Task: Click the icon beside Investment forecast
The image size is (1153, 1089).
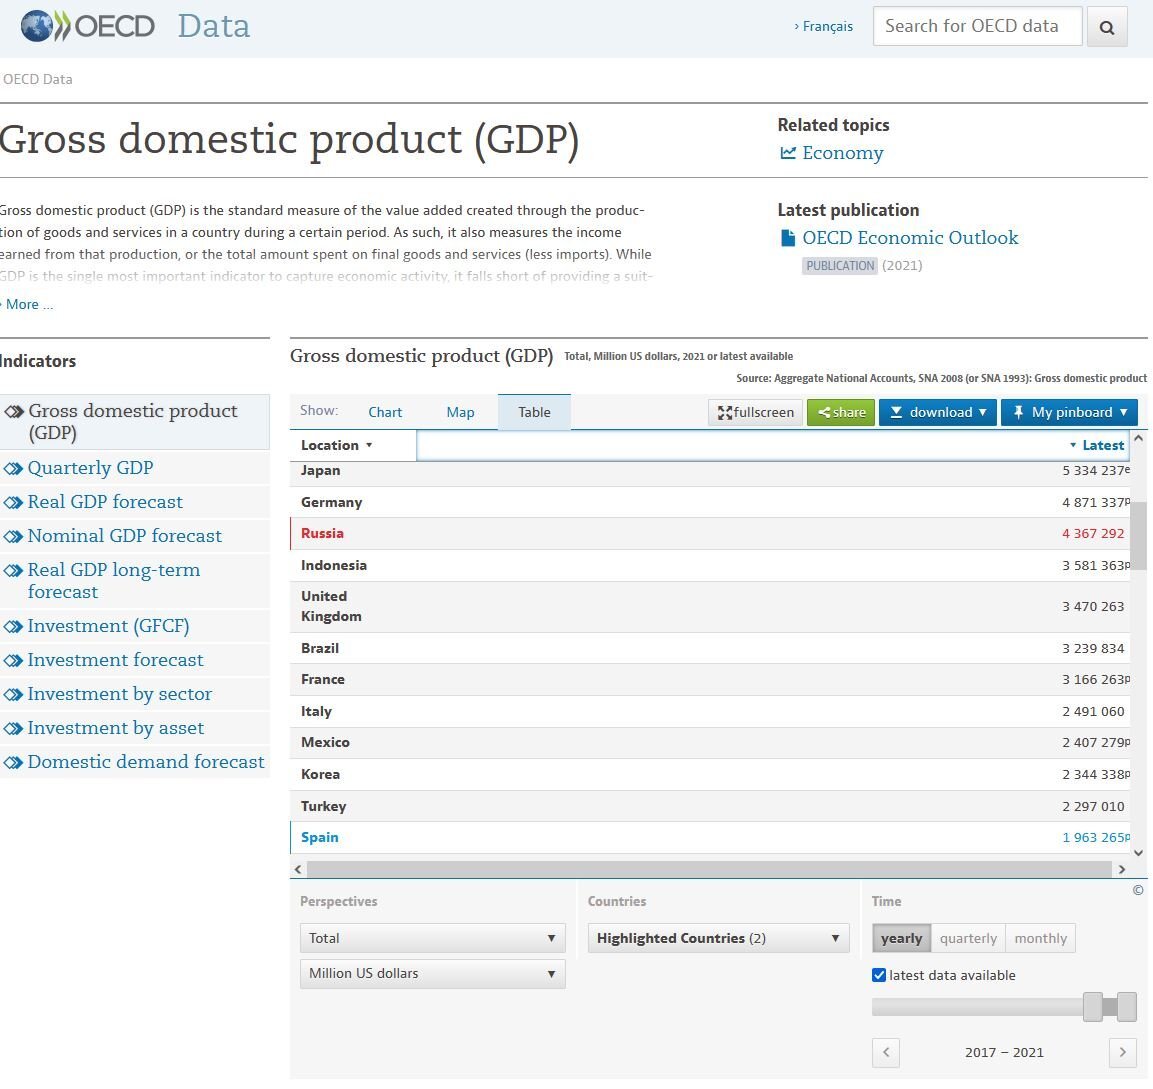Action: [x=13, y=660]
